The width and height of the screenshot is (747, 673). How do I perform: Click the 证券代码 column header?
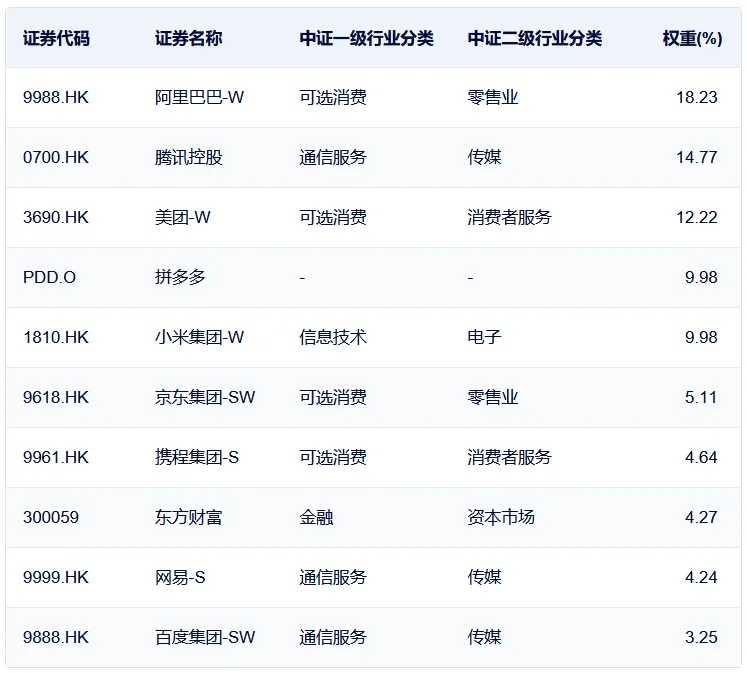[56, 39]
